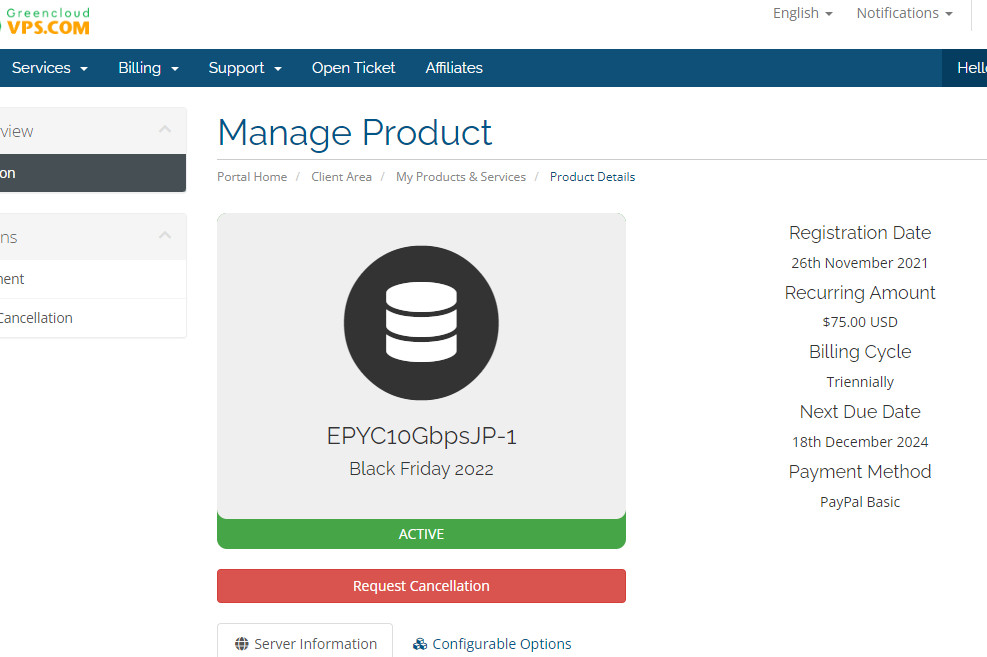Open My Products & Services breadcrumb

(x=460, y=177)
